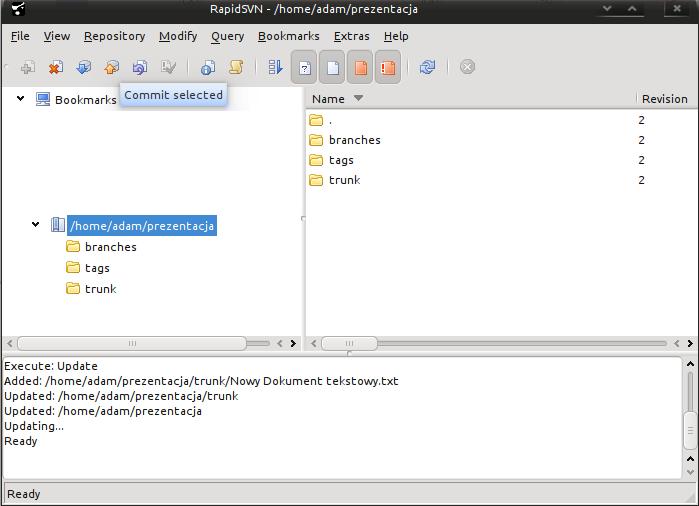The width and height of the screenshot is (699, 506).
Task: Click the working copy icon beside /home/adam/prezentacja
Action: pos(58,224)
